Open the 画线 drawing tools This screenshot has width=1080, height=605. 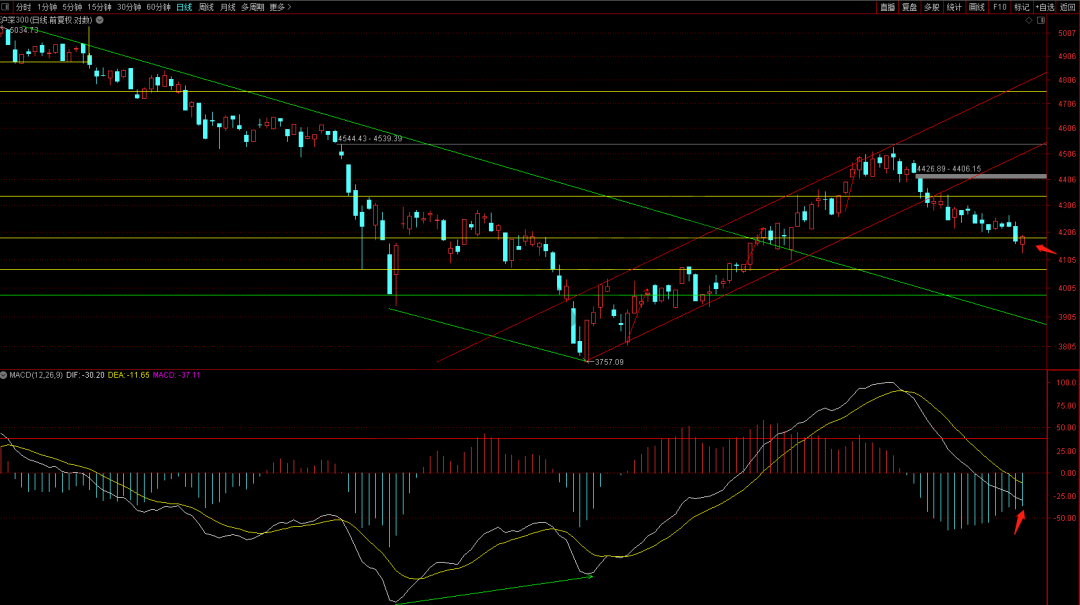[x=977, y=7]
